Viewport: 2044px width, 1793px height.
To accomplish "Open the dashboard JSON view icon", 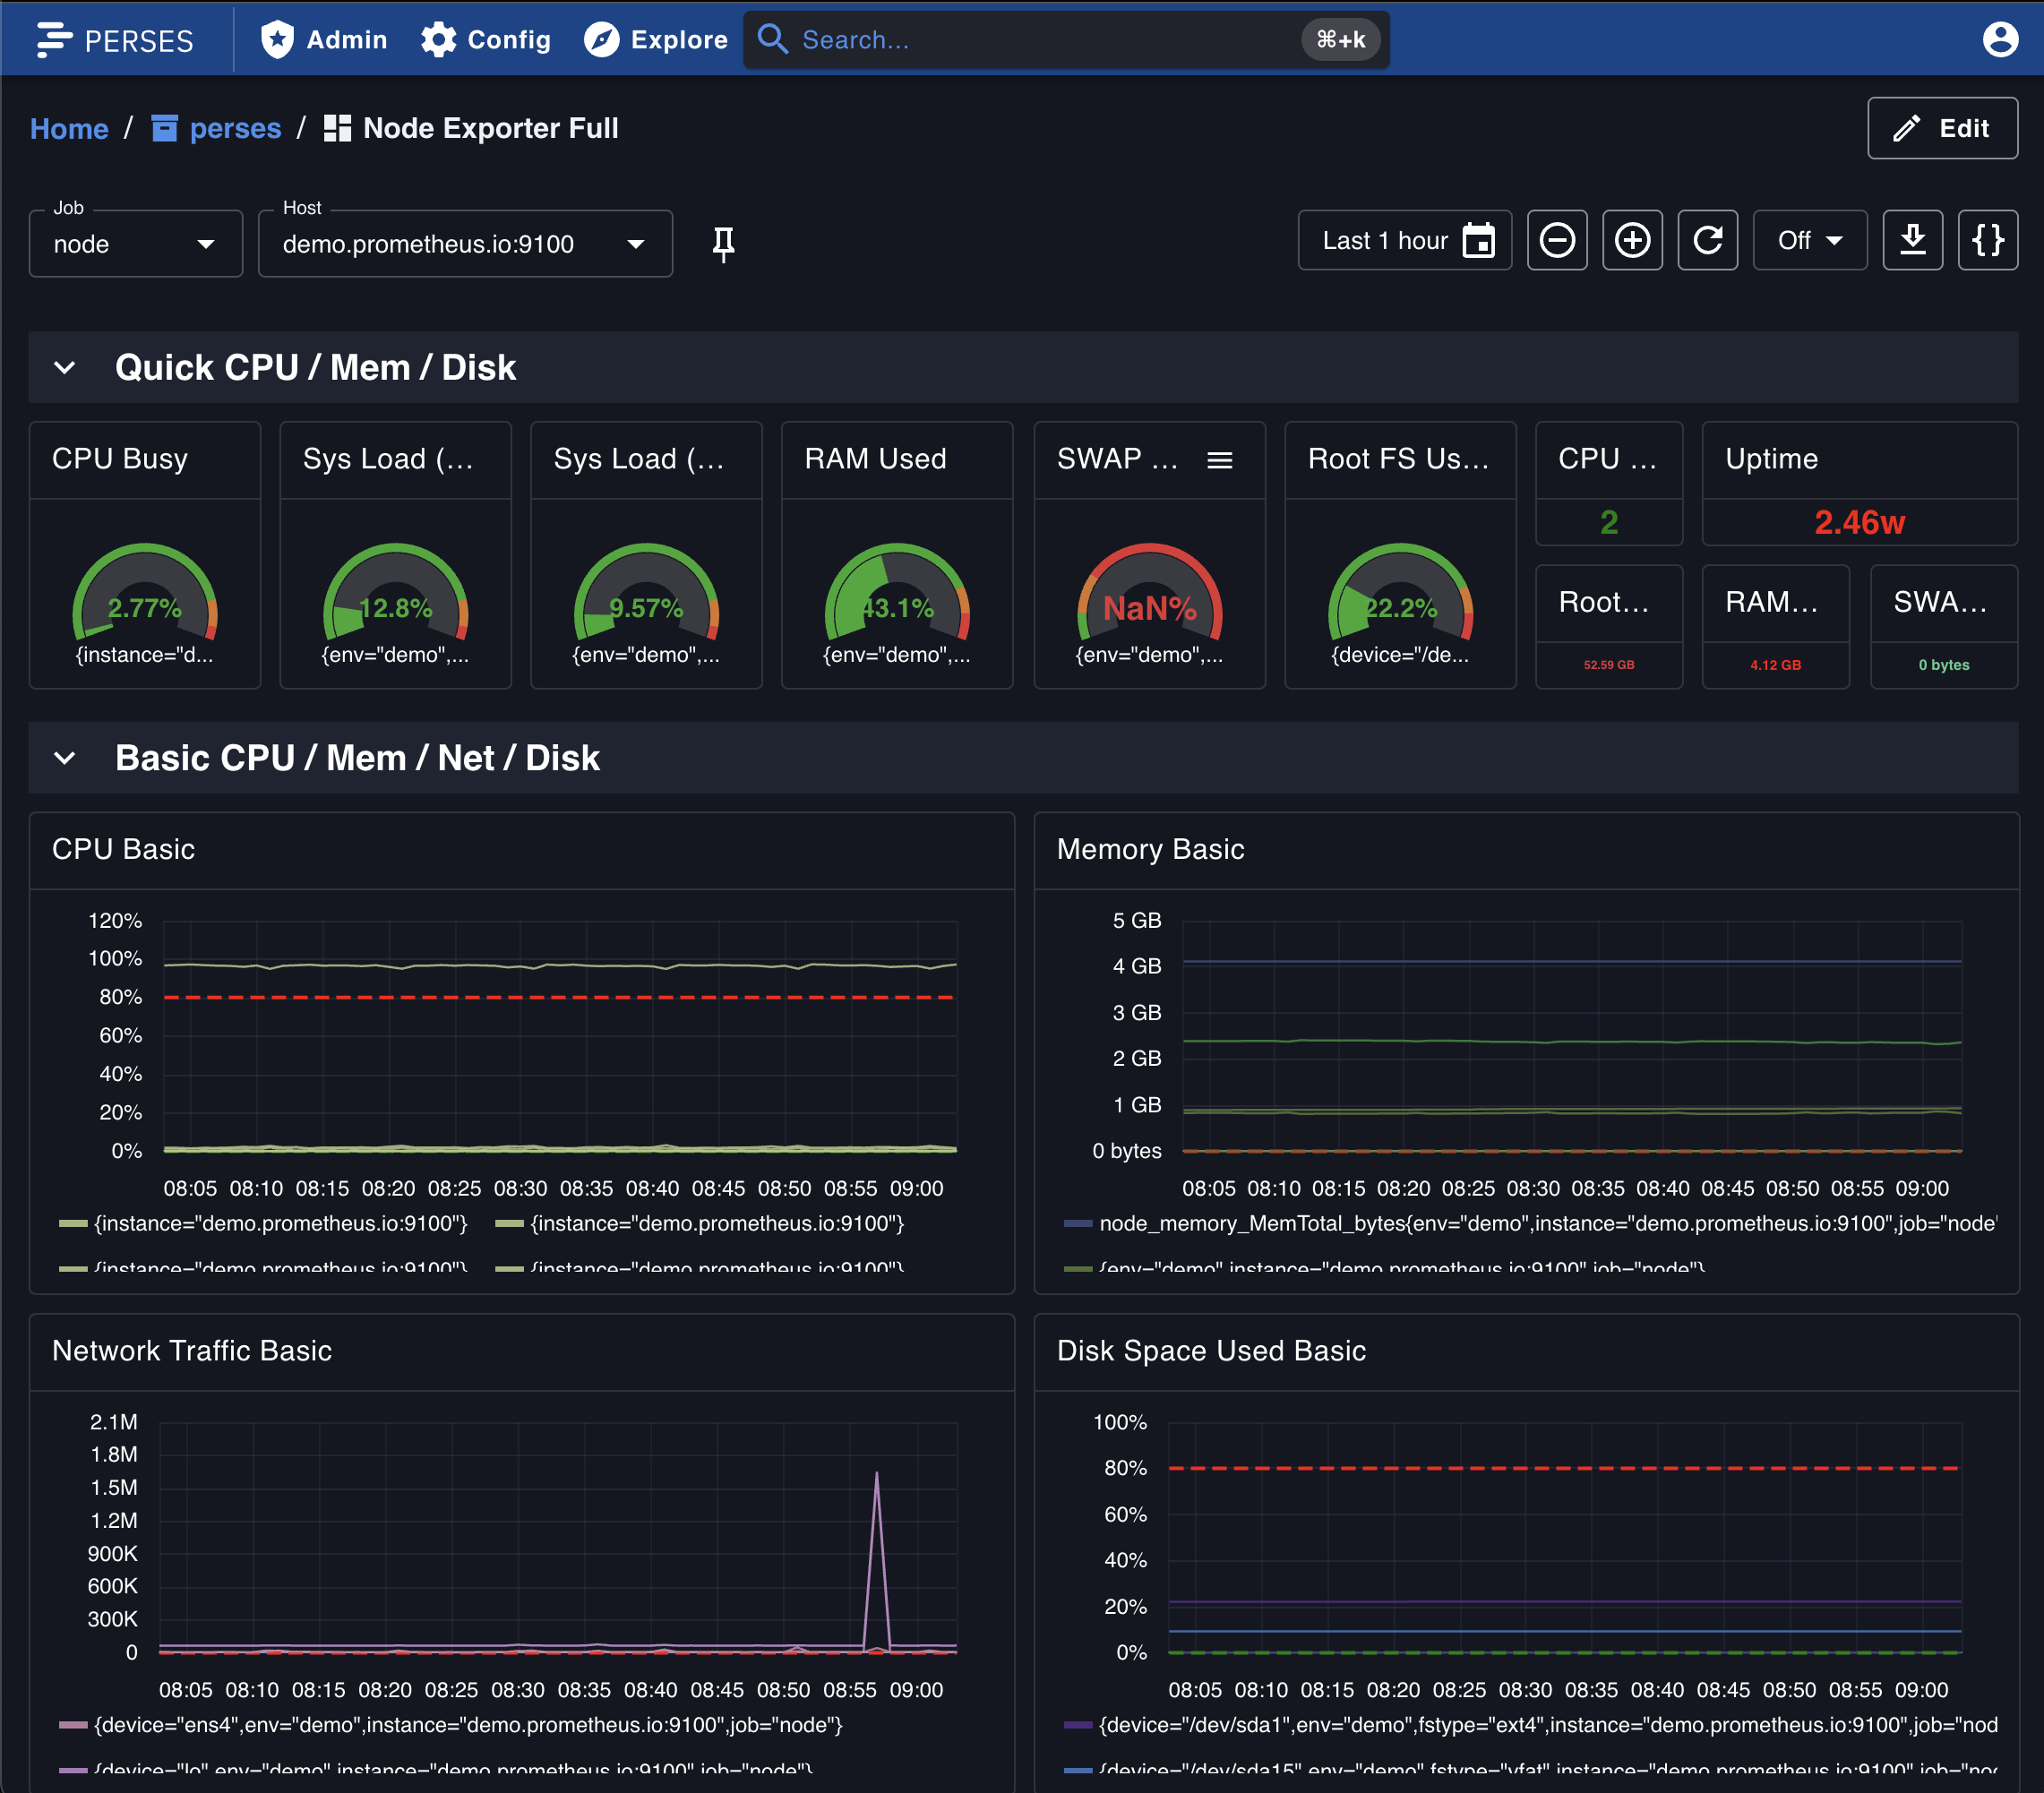I will tap(1986, 240).
